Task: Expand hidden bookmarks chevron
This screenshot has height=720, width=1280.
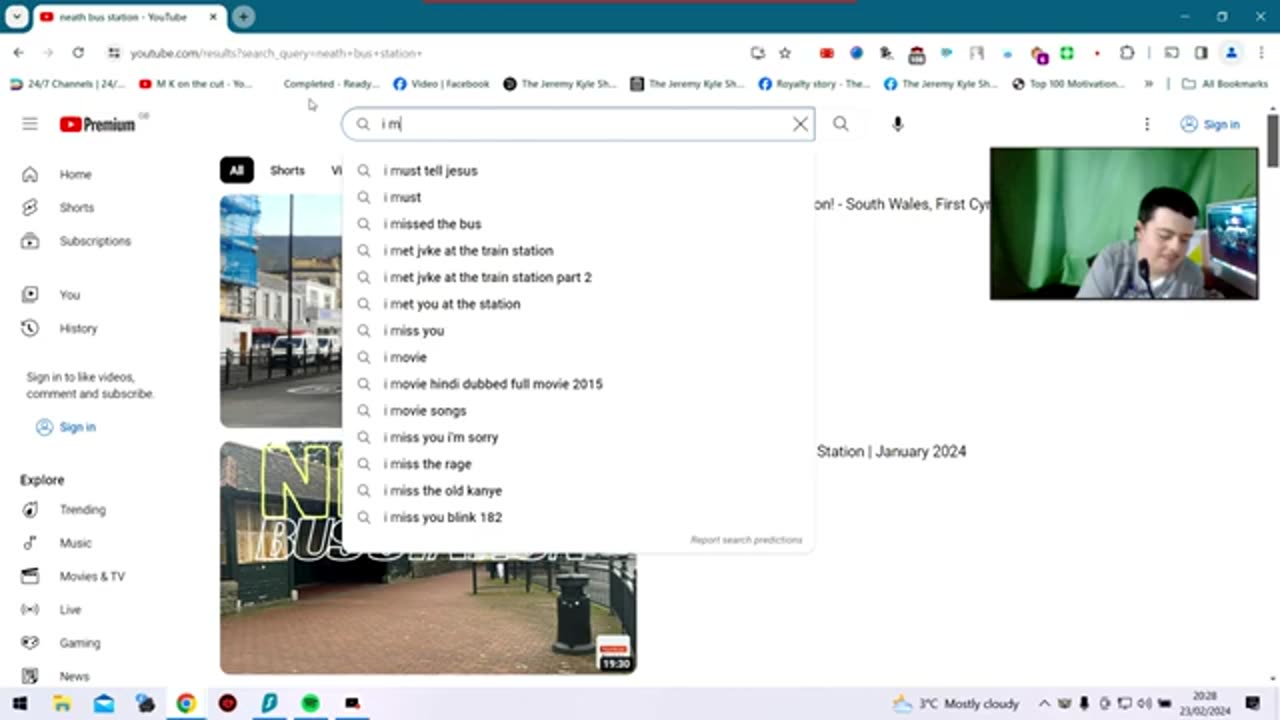Action: [1148, 84]
